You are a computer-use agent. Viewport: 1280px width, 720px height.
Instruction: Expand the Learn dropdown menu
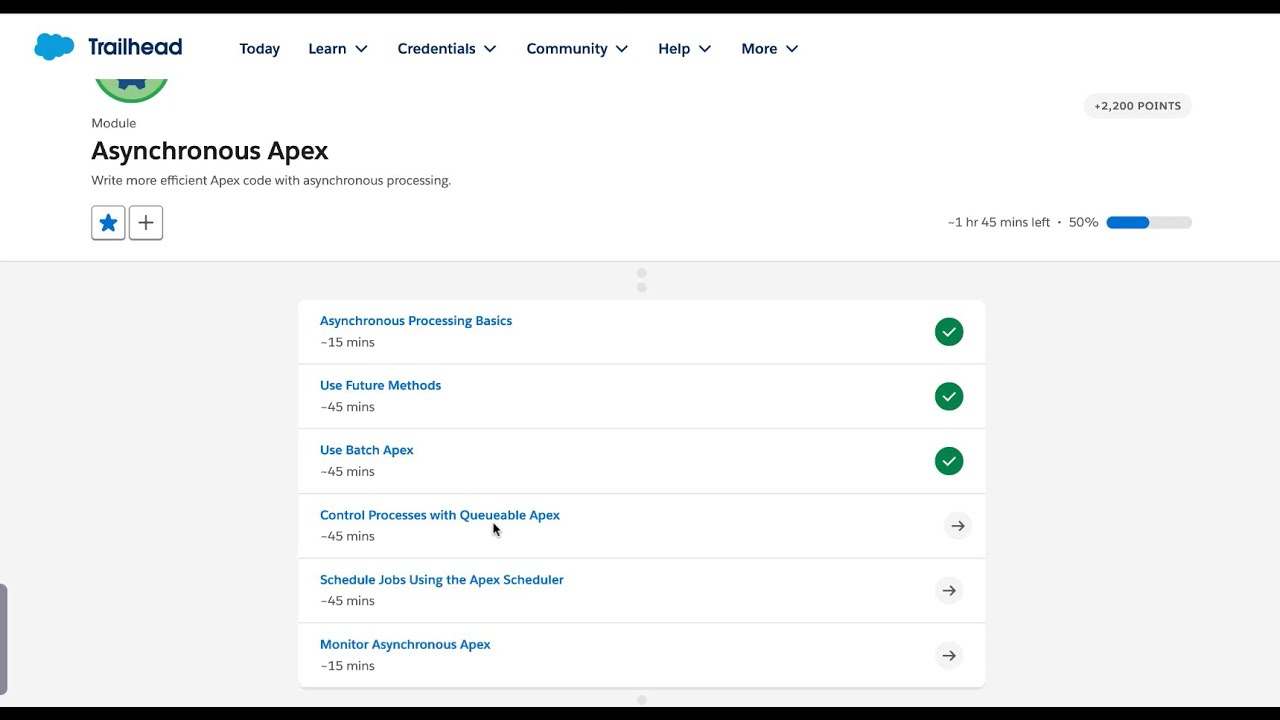coord(338,48)
